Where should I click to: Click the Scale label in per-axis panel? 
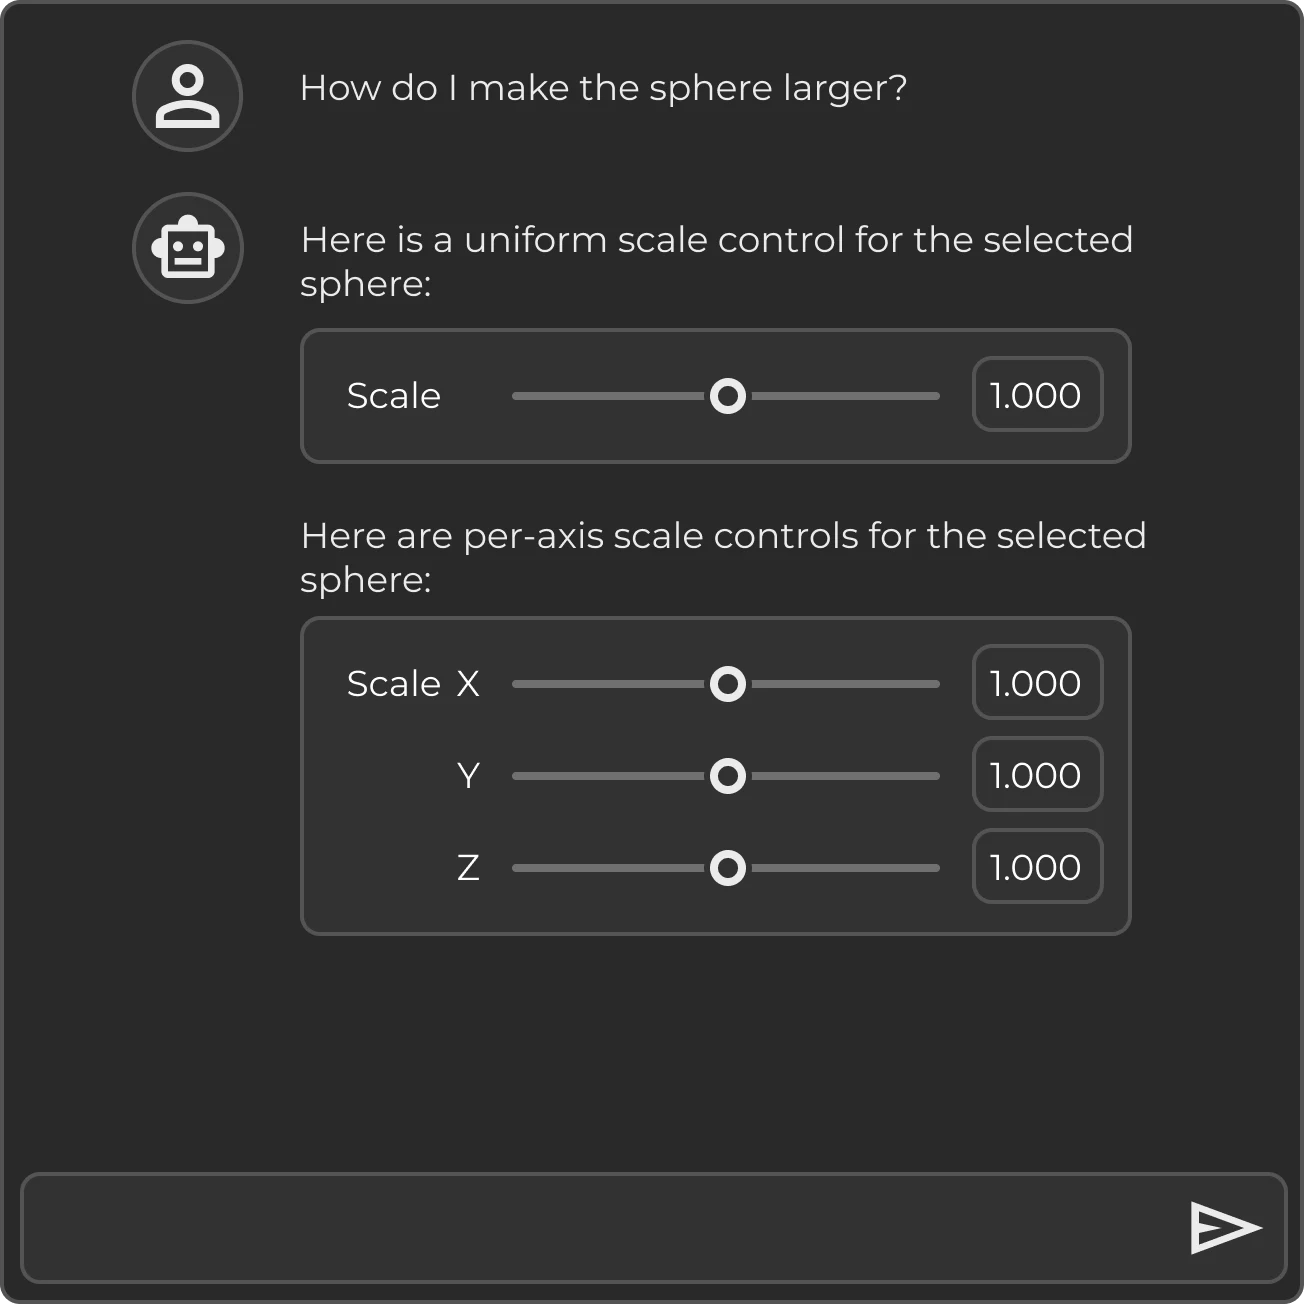click(393, 684)
